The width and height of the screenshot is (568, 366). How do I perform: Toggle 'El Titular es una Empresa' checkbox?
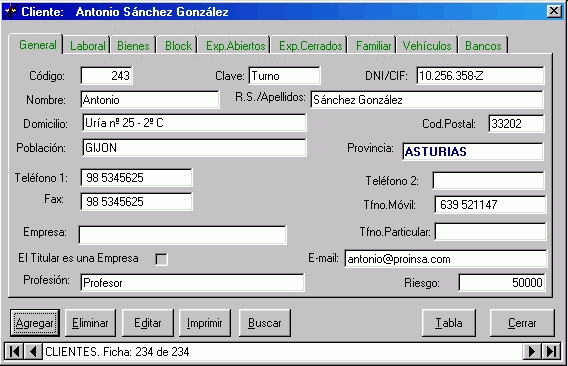[x=161, y=259]
